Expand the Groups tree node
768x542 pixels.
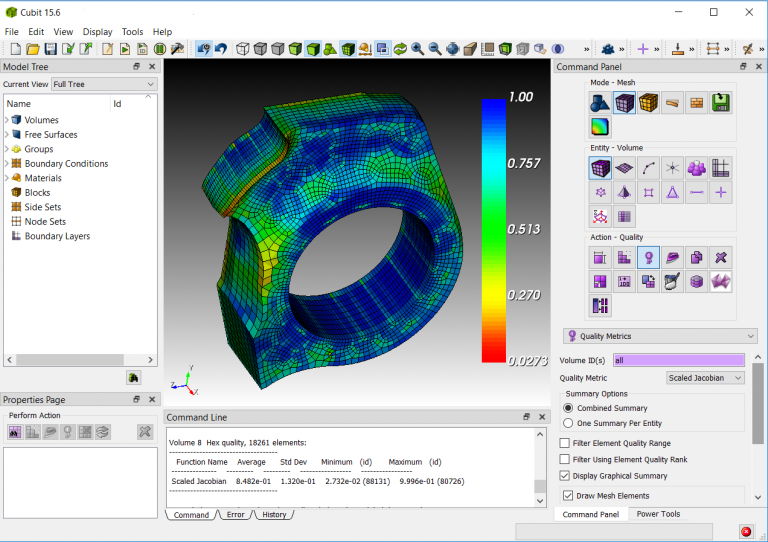coord(7,149)
